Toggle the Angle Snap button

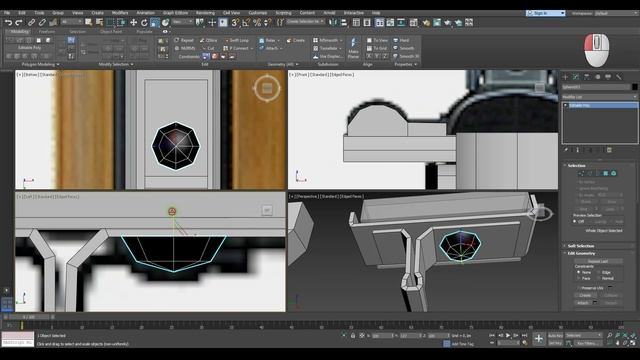[246, 23]
